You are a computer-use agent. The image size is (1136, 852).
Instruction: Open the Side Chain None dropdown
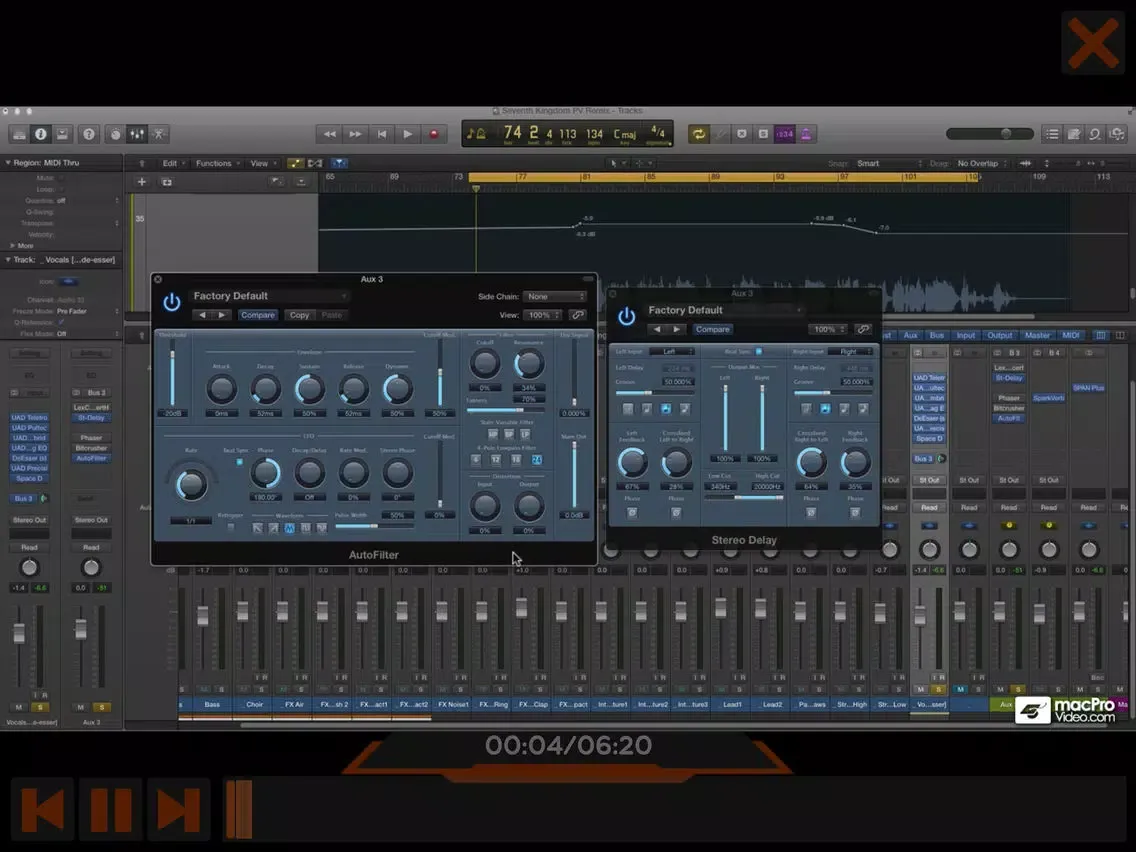click(x=554, y=296)
